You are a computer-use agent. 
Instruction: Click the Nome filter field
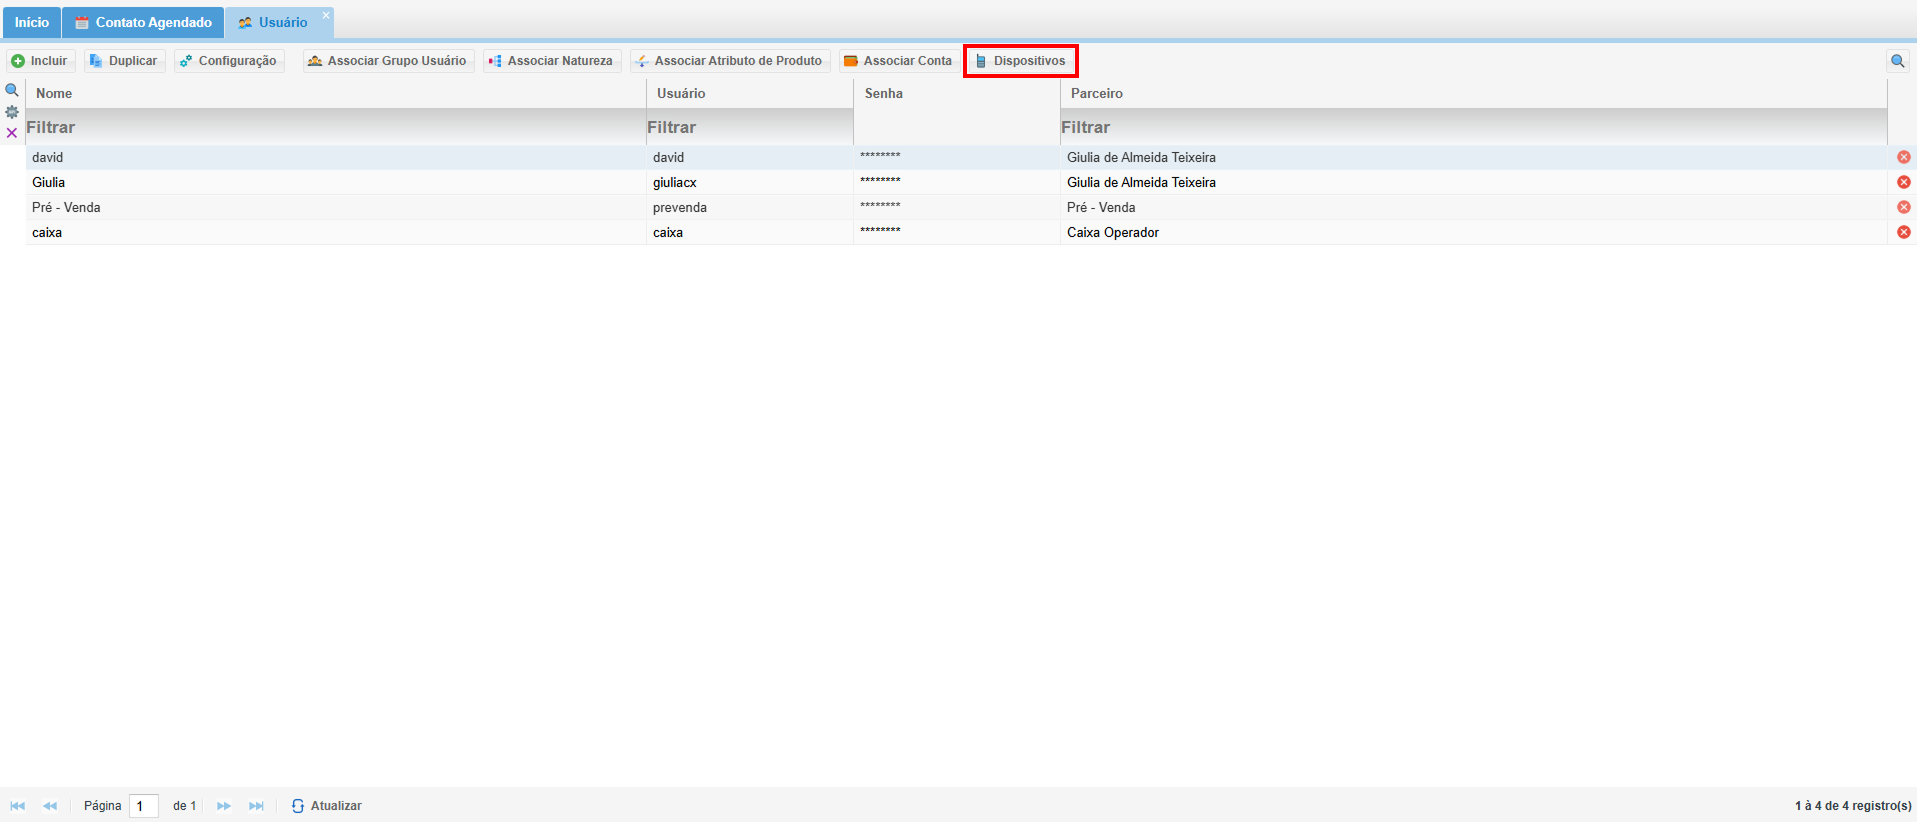pos(335,127)
